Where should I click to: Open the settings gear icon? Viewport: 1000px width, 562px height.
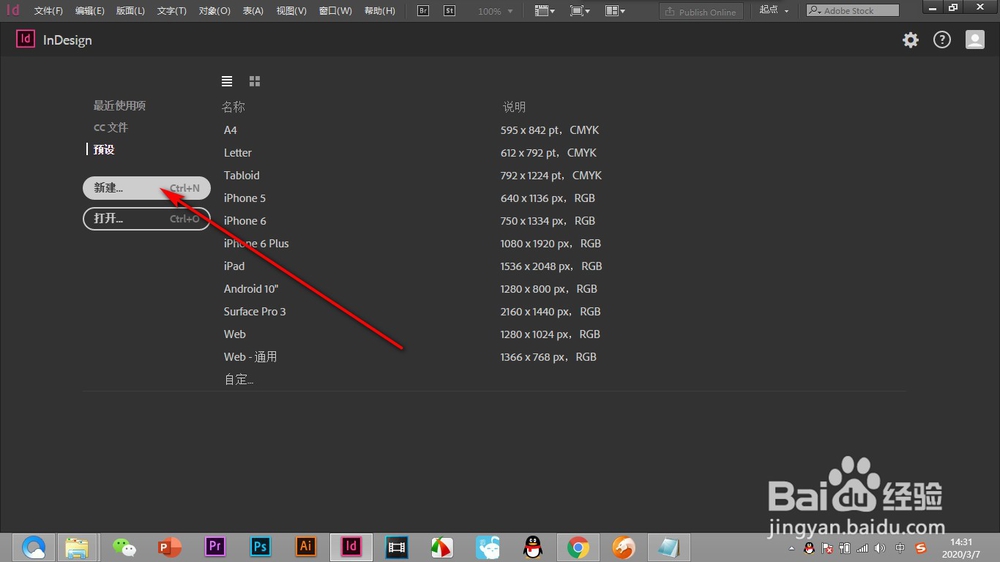click(910, 40)
